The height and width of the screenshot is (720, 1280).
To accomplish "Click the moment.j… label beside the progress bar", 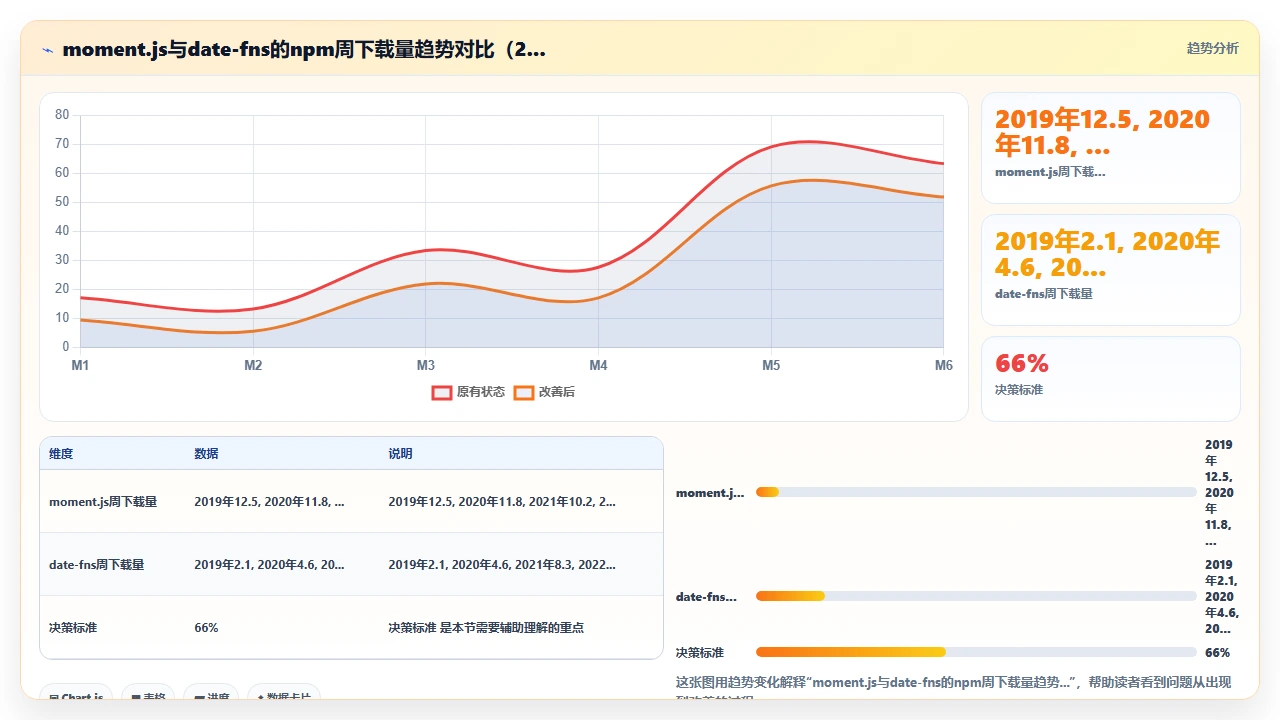I will (x=710, y=493).
